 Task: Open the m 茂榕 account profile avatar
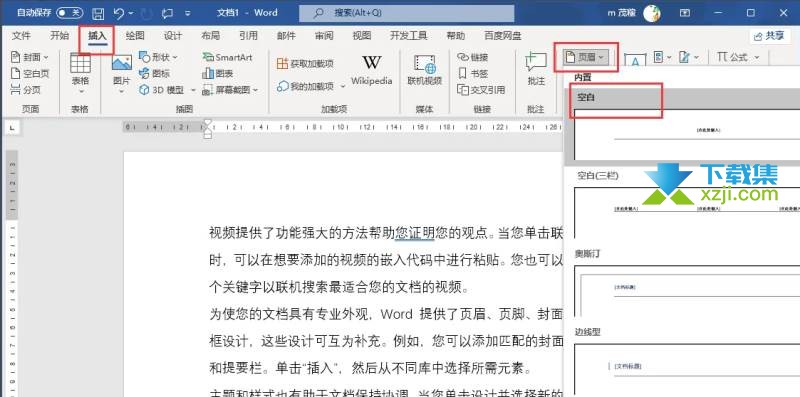652,13
